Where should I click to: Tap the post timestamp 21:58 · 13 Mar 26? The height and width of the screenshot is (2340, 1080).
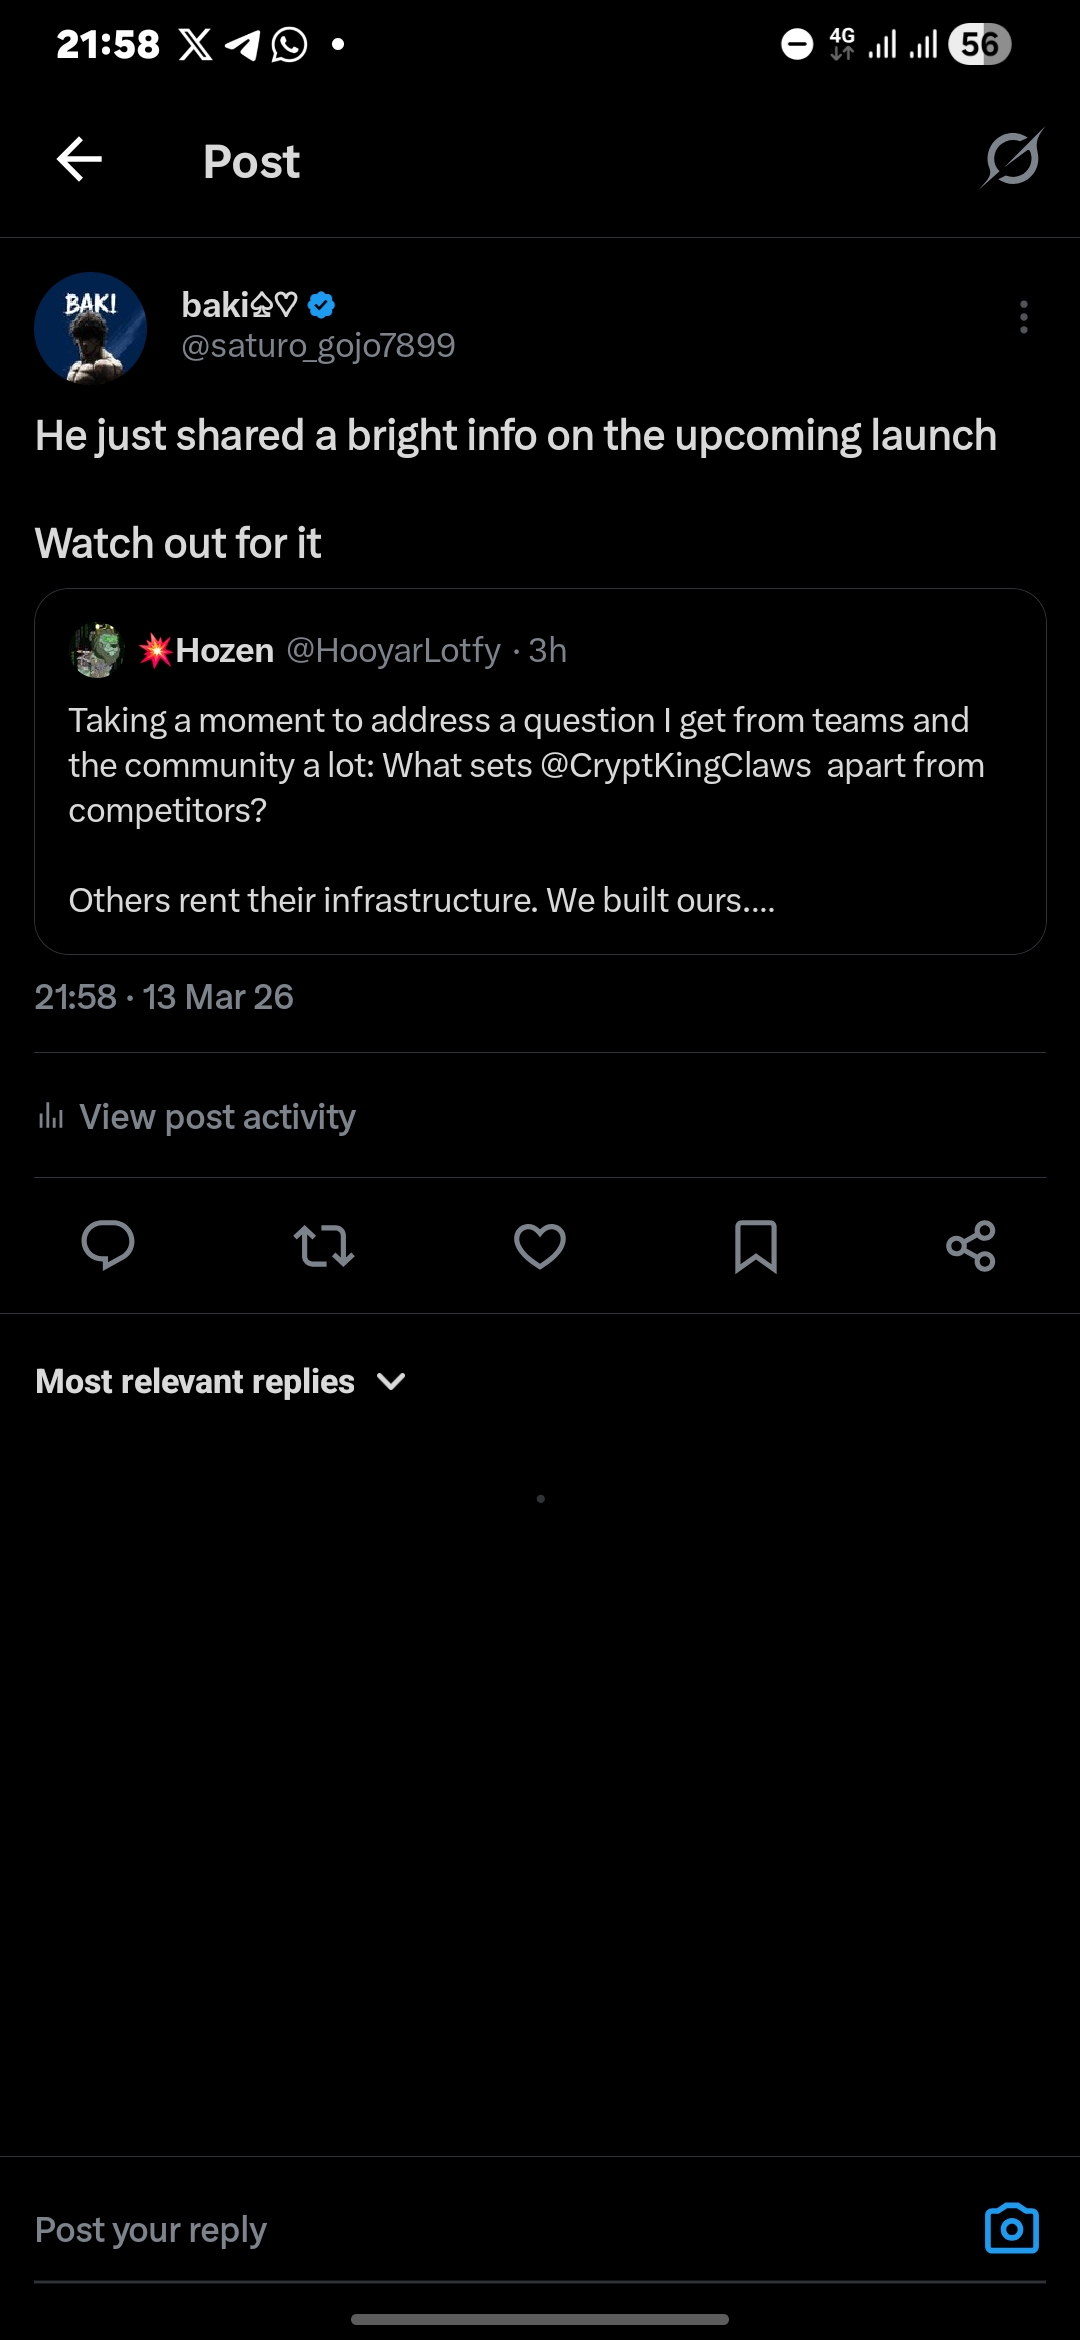tap(164, 997)
